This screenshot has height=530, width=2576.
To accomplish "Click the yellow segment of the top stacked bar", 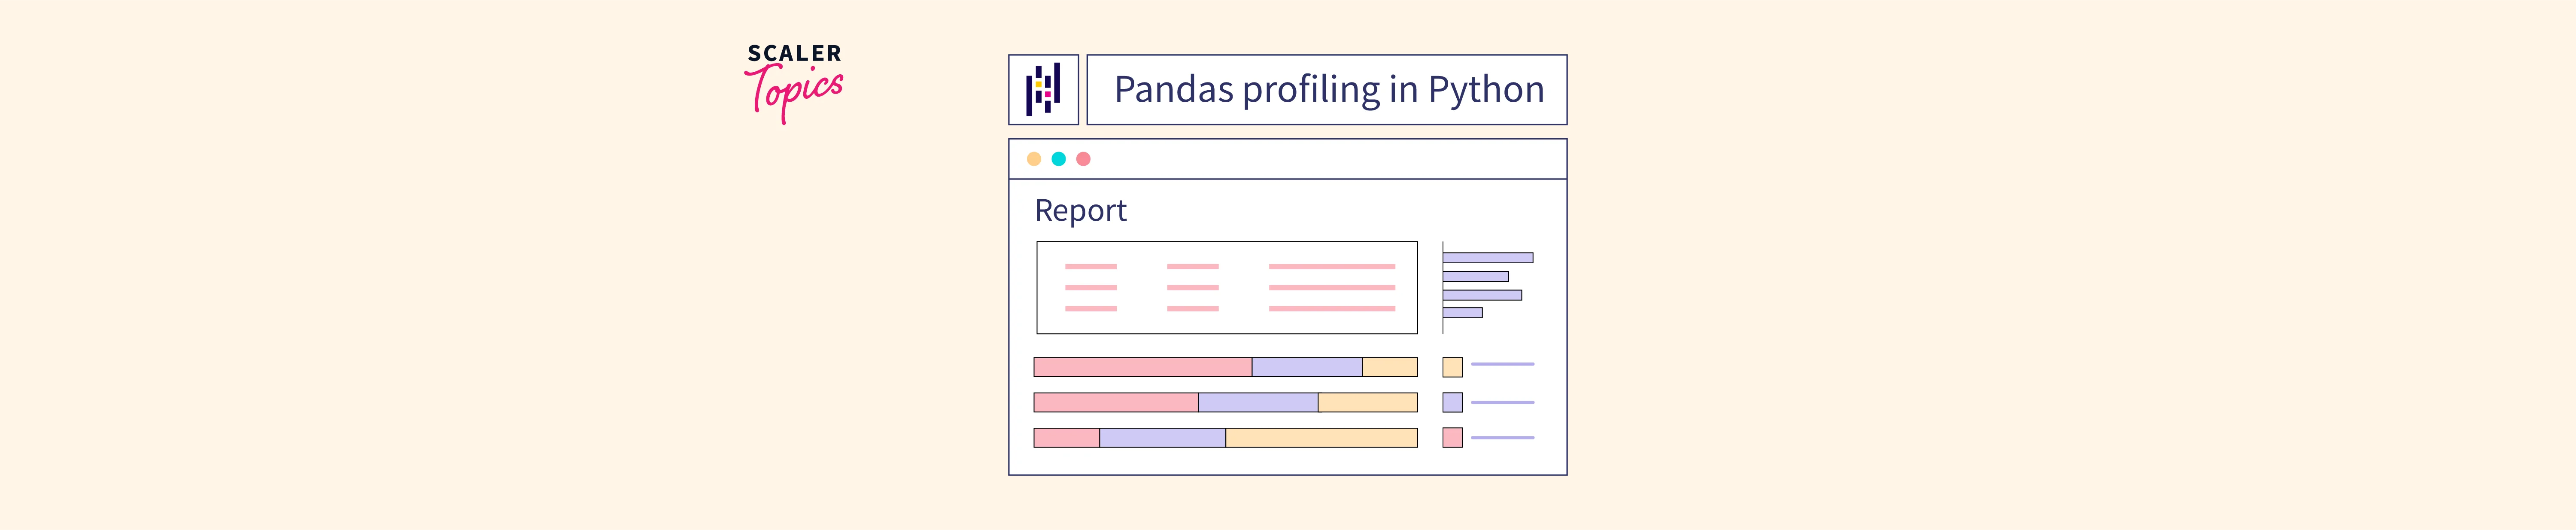I will (1389, 367).
